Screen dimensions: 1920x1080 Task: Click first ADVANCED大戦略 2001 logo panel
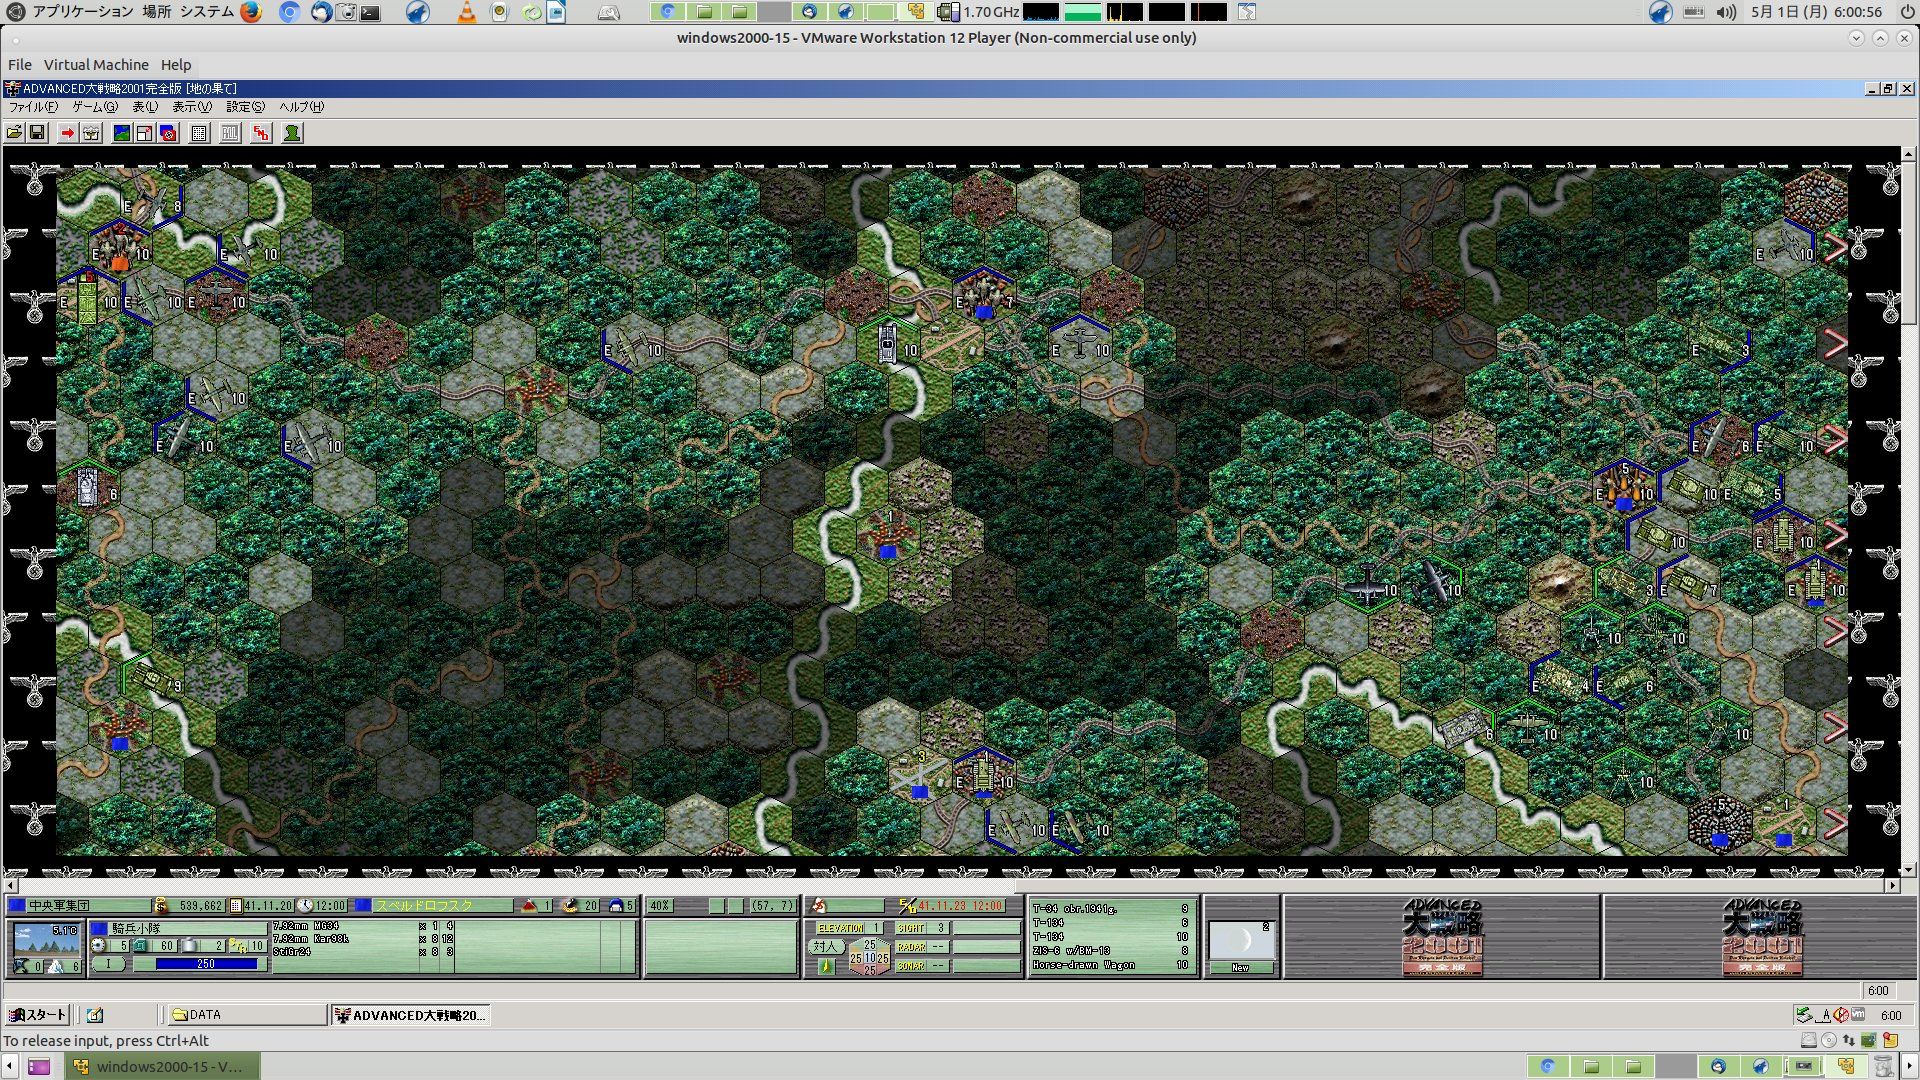(1442, 937)
